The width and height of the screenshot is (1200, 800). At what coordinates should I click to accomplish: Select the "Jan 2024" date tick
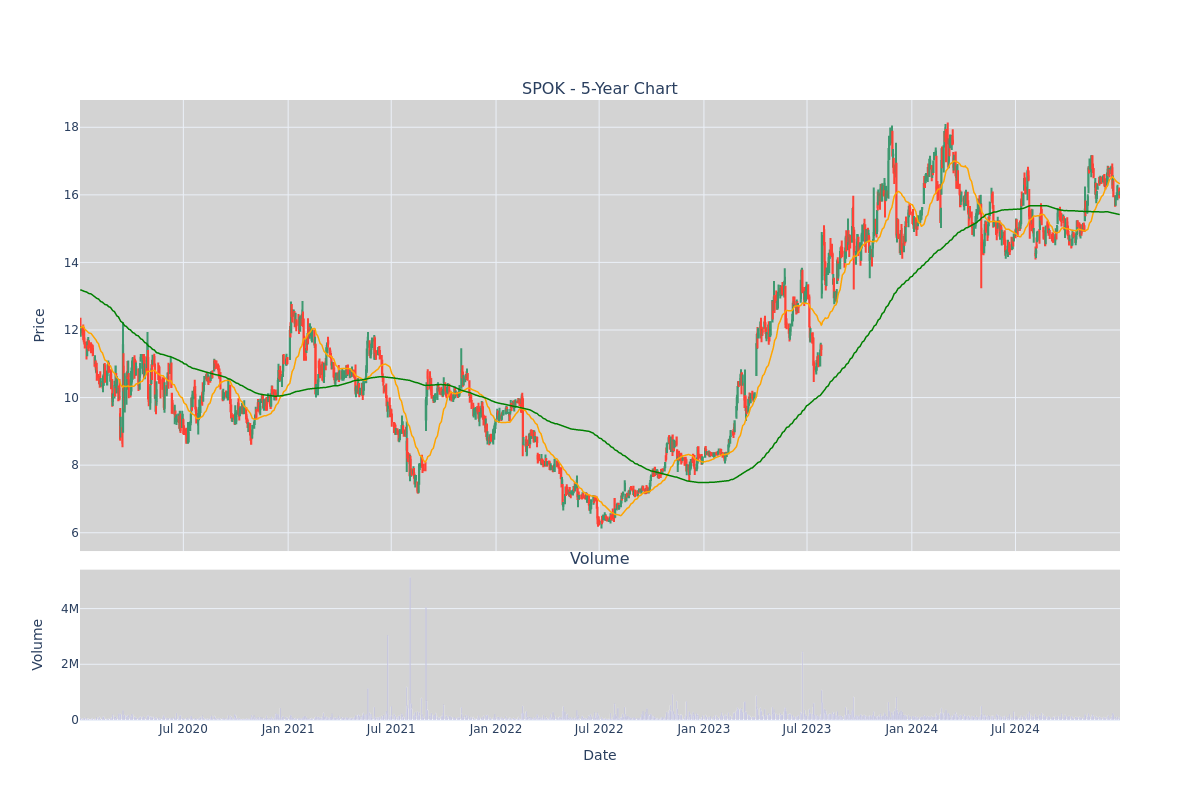(912, 729)
